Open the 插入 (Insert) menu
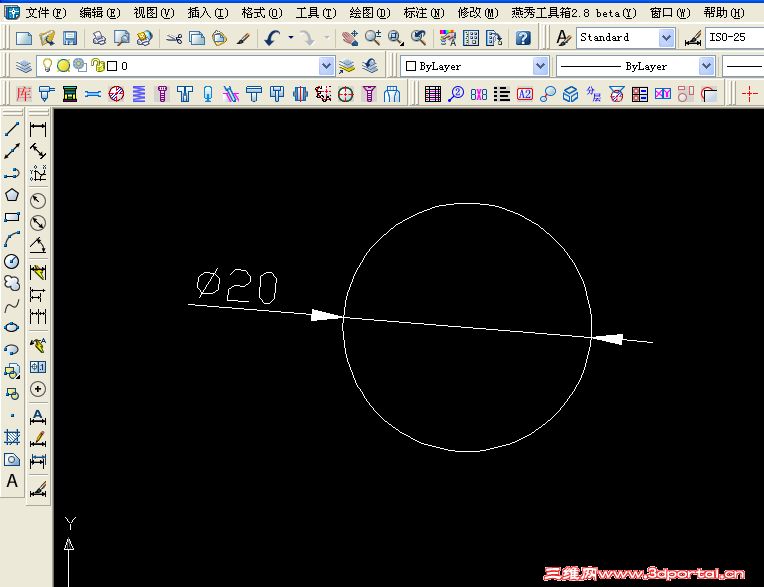Viewport: 764px width, 587px height. [208, 13]
